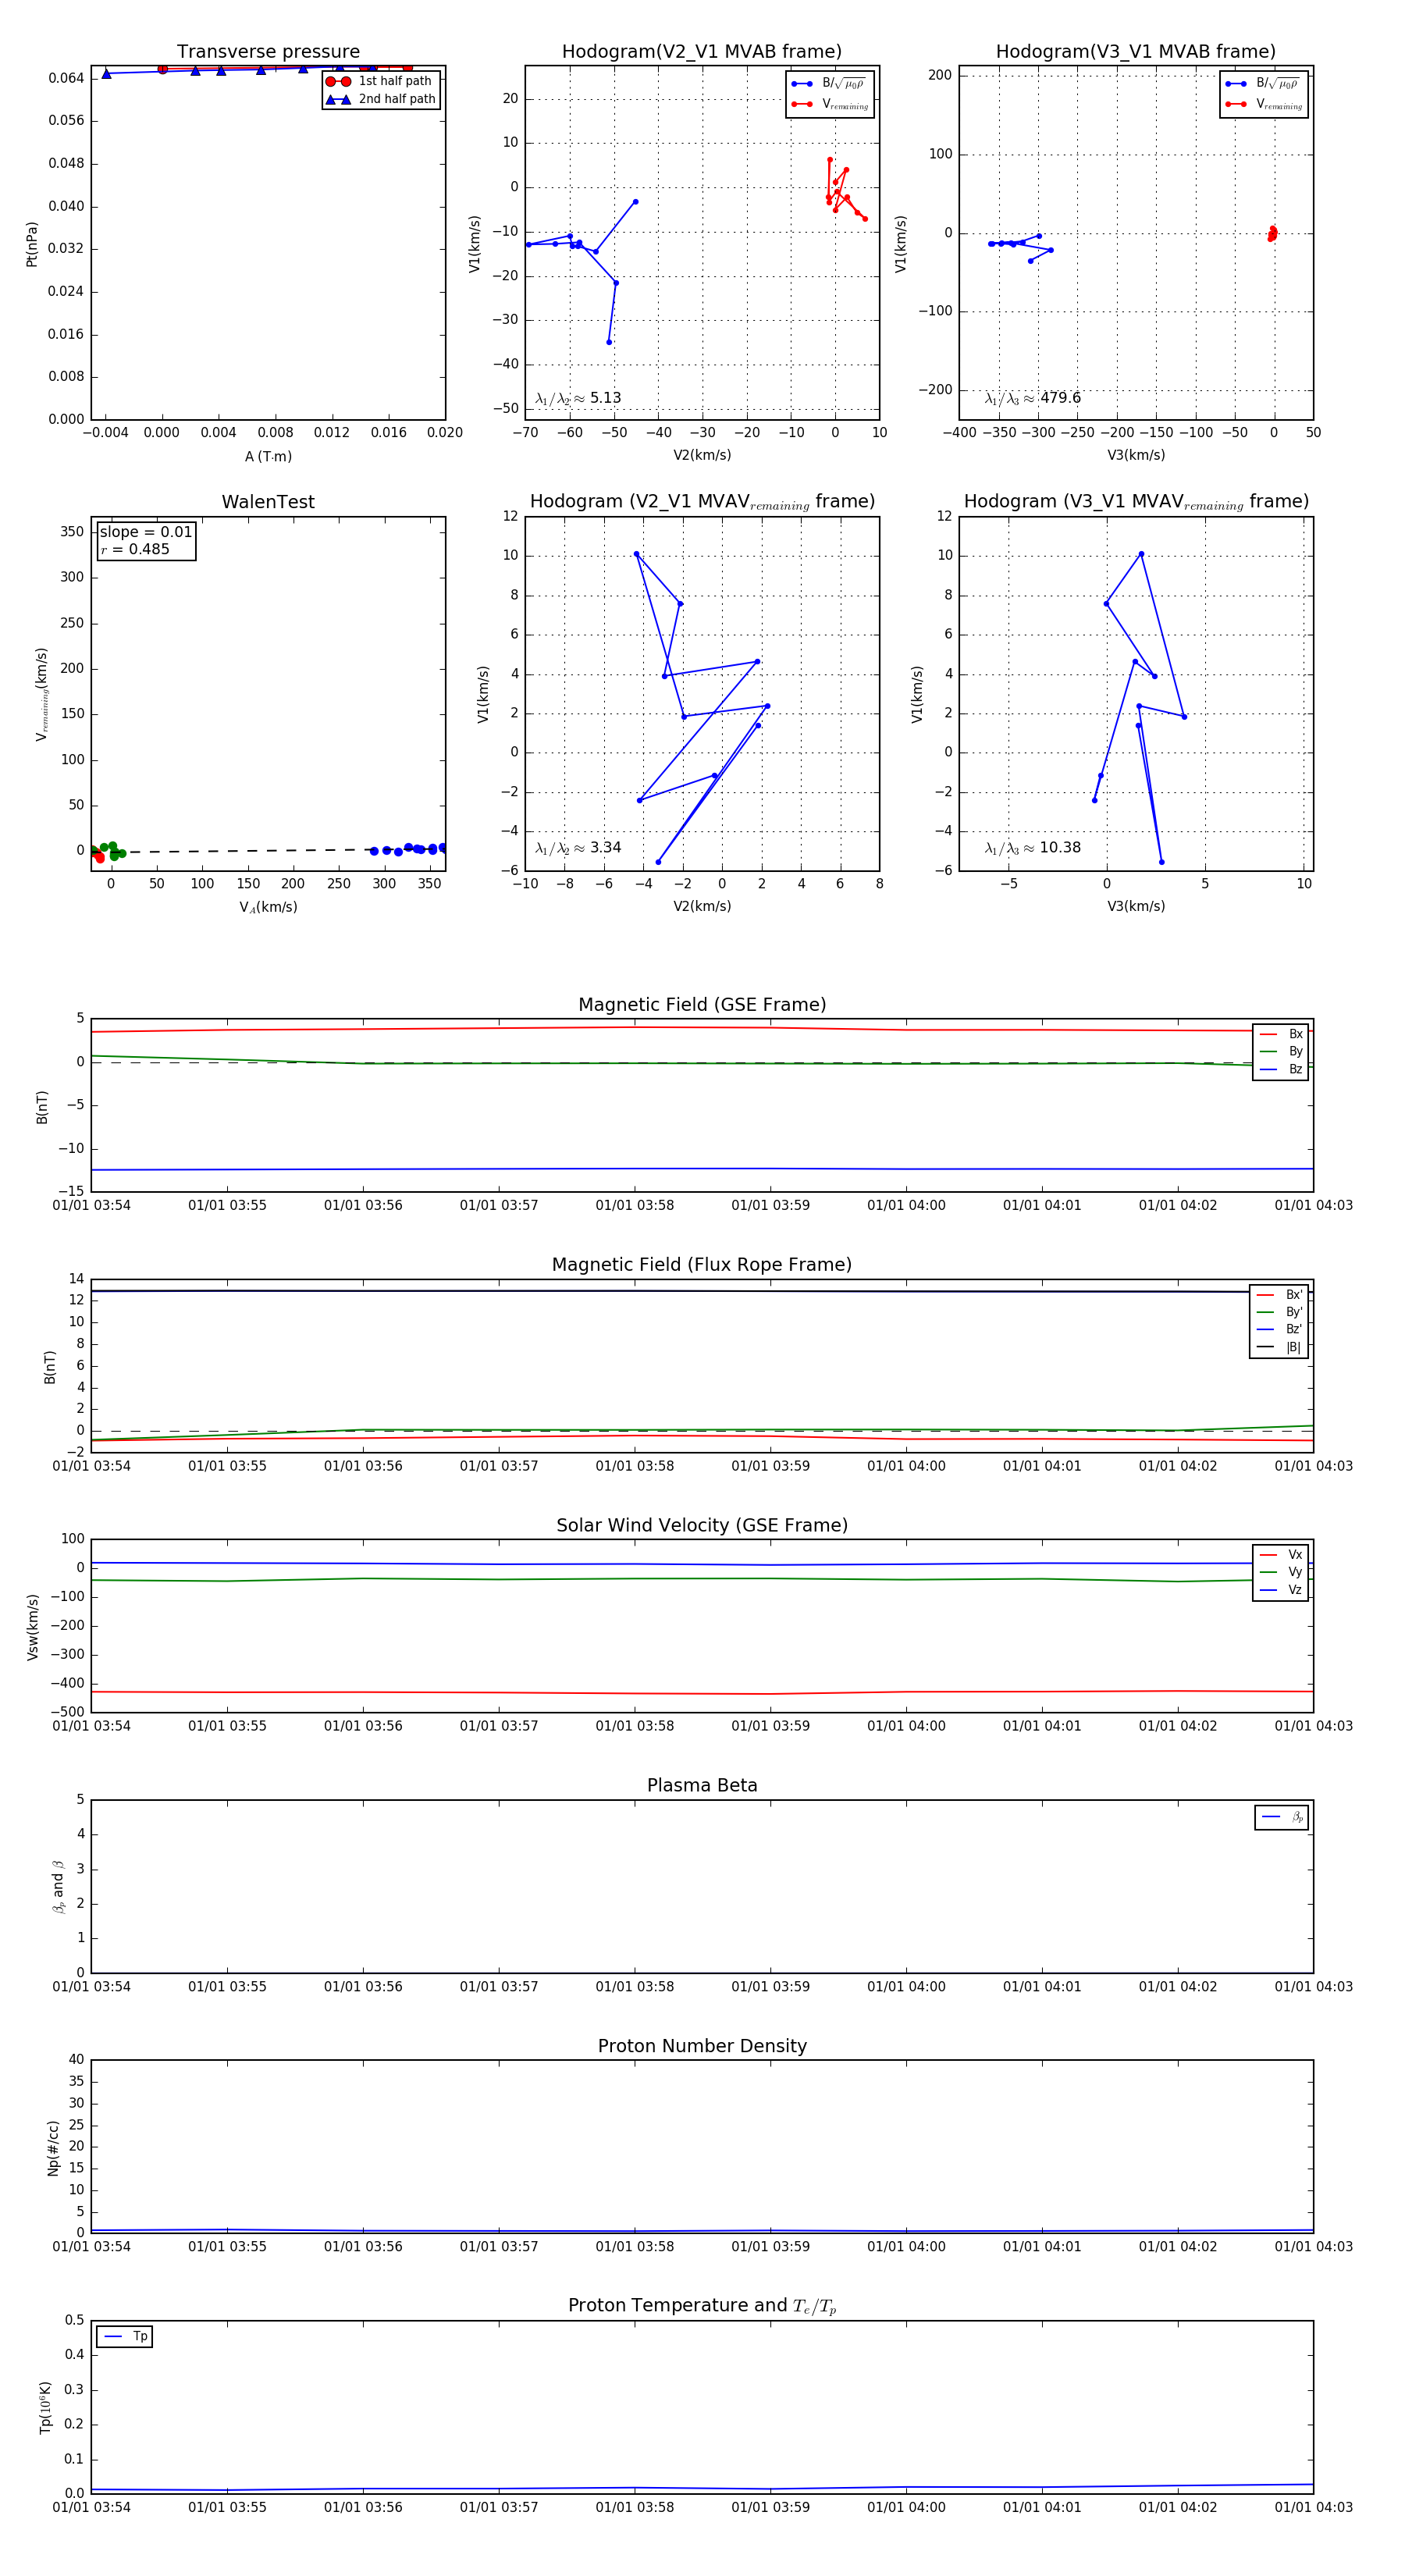Click the "Hodogram (V3_V1 MVAV remaining frame)" title
The width and height of the screenshot is (1405, 2576).
[x=1136, y=502]
